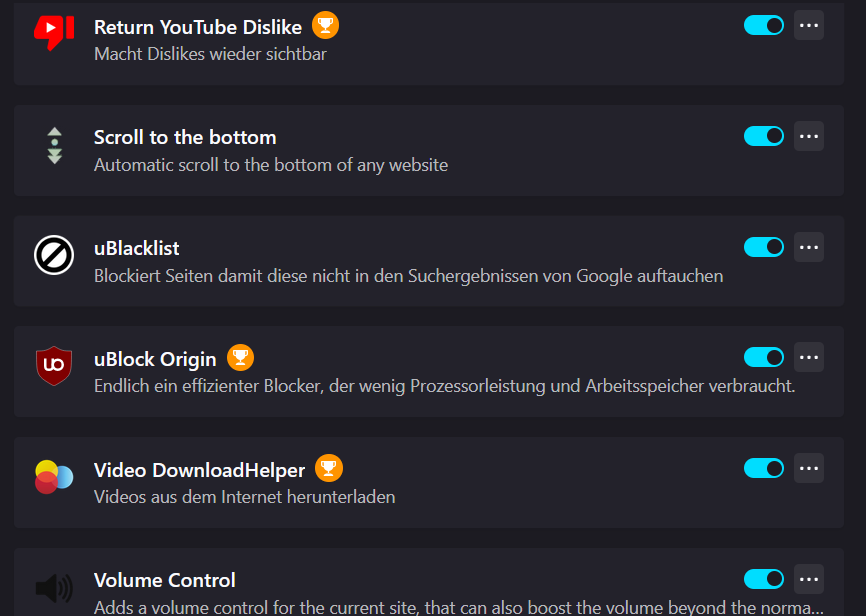Click the Scroll to the bottom arrows icon

[x=54, y=146]
